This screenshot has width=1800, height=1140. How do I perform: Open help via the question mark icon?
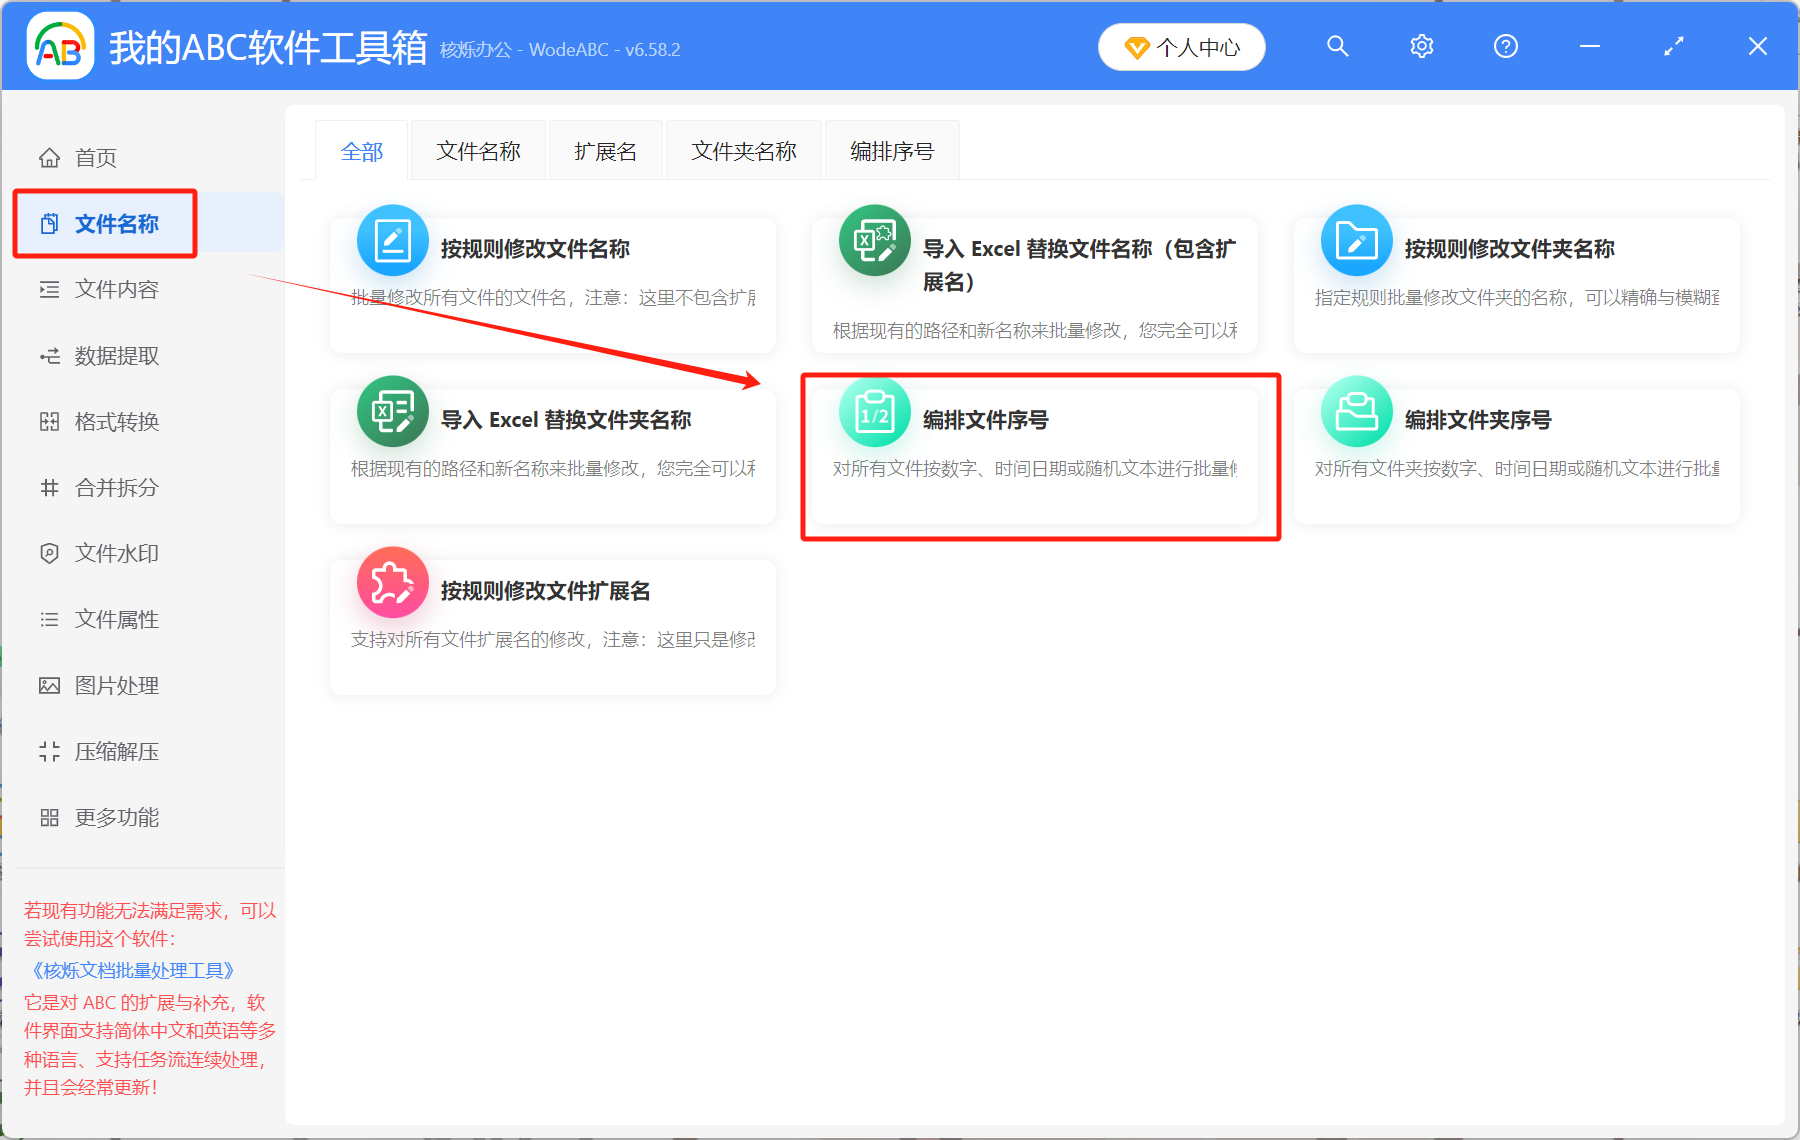coord(1505,46)
